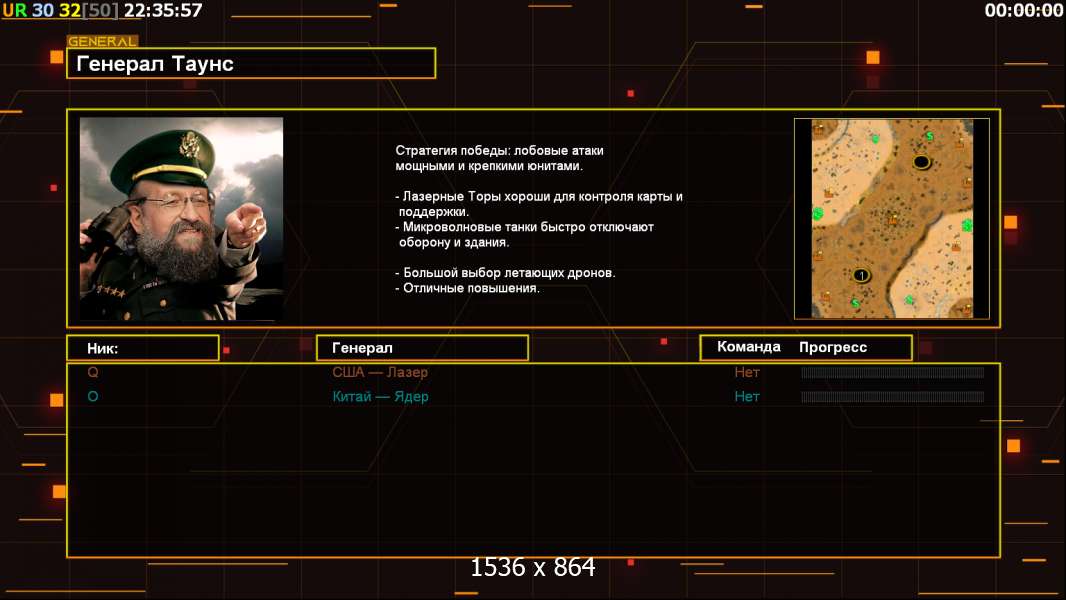
Task: Click the 'Прогресс' column header
Action: click(833, 347)
